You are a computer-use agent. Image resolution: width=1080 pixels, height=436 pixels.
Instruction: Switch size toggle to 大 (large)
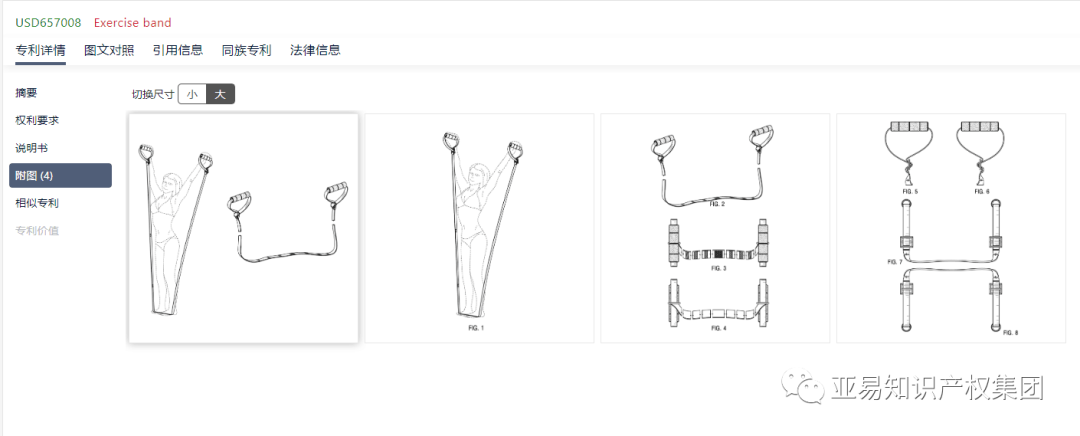[x=220, y=94]
